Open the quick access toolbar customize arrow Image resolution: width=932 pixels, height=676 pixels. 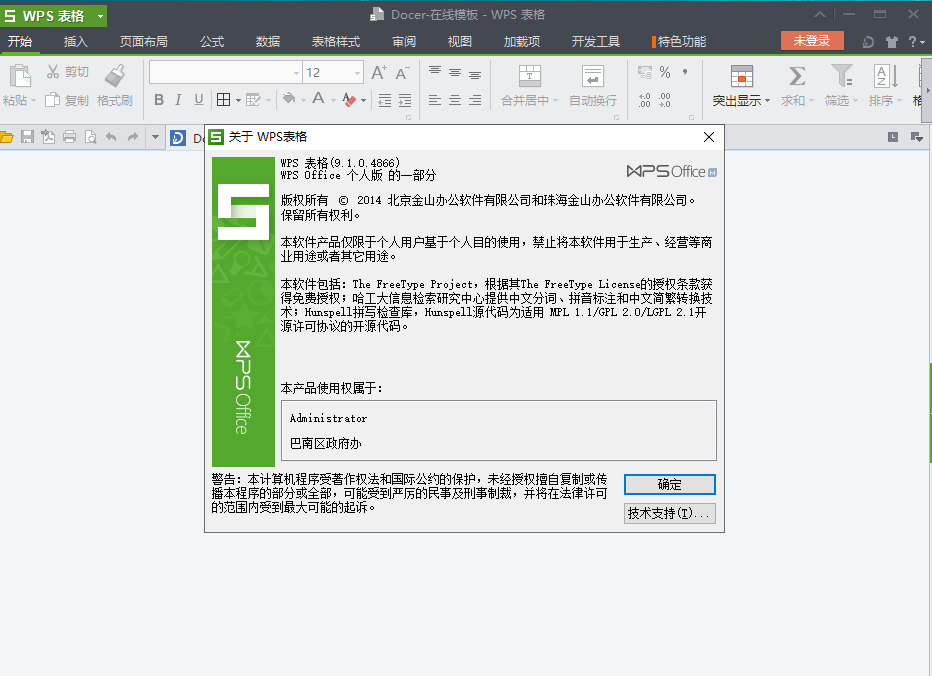(155, 137)
